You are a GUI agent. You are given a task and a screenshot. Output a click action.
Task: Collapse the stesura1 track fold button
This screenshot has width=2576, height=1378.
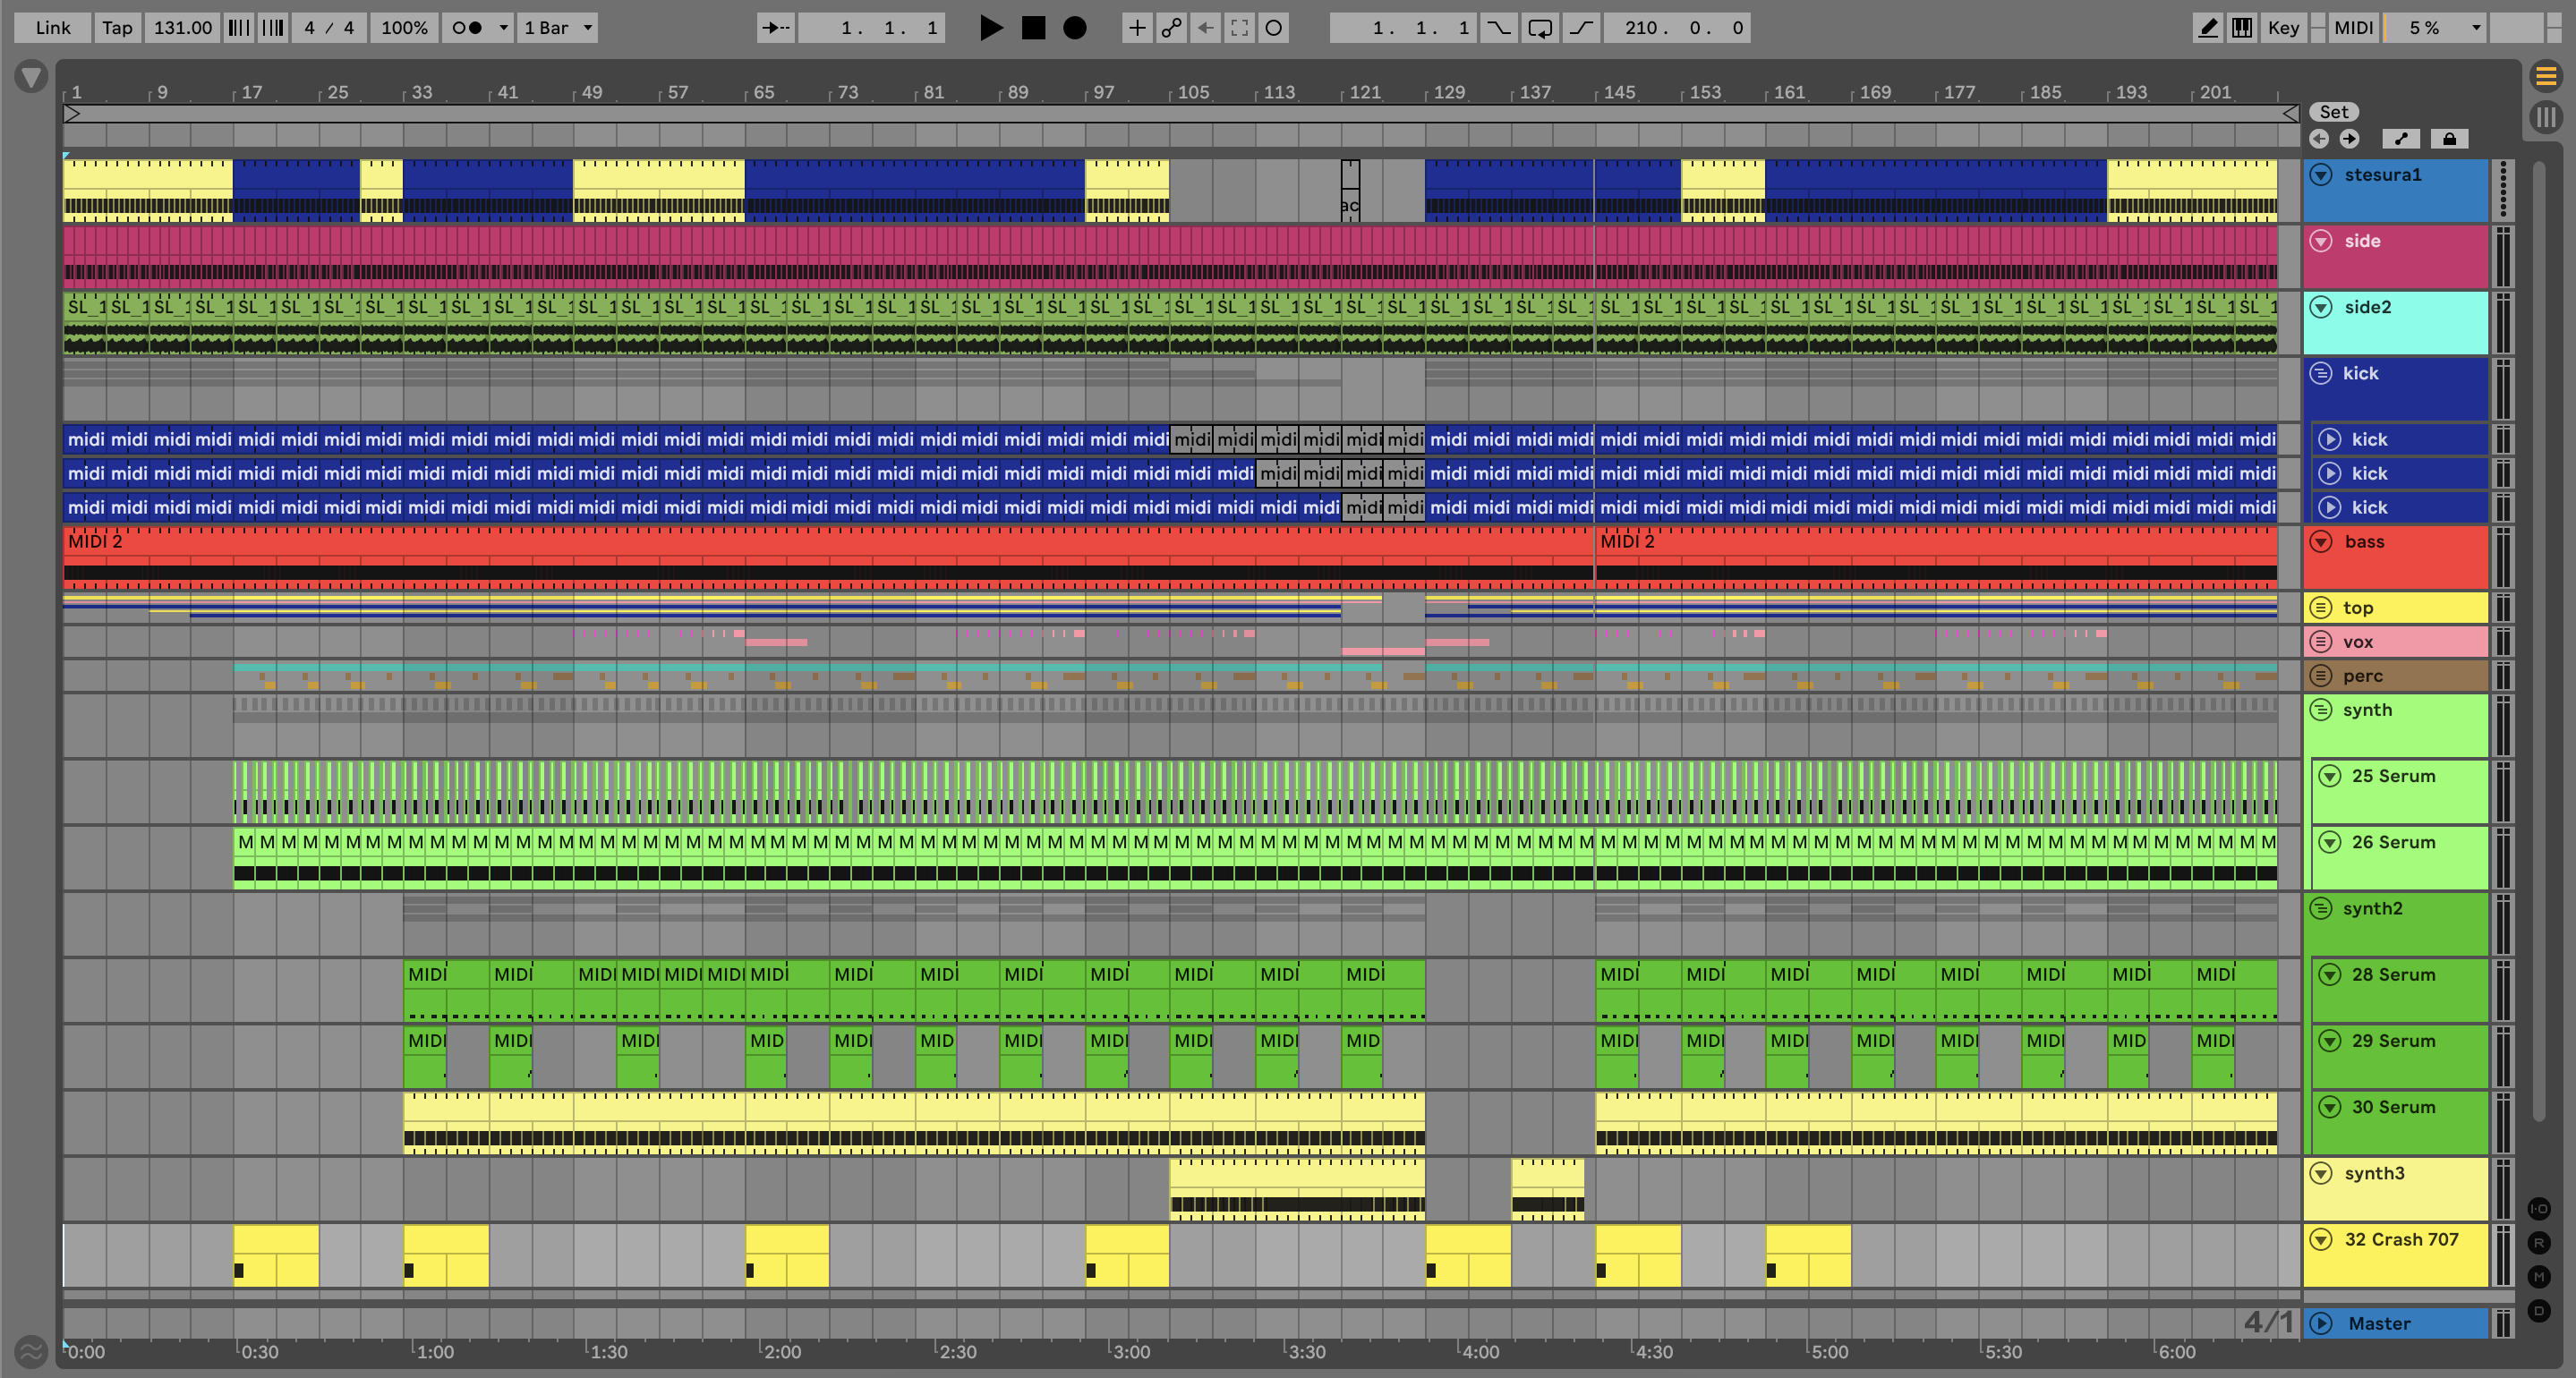pos(2321,175)
